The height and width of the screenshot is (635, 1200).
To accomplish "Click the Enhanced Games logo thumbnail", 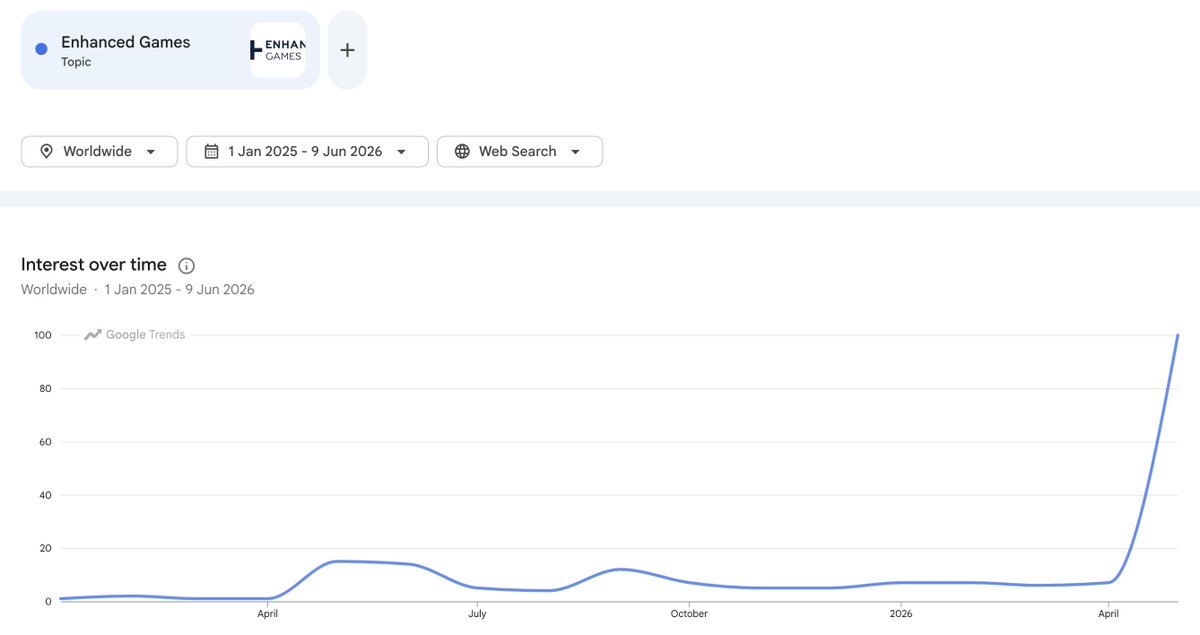I will (x=278, y=50).
